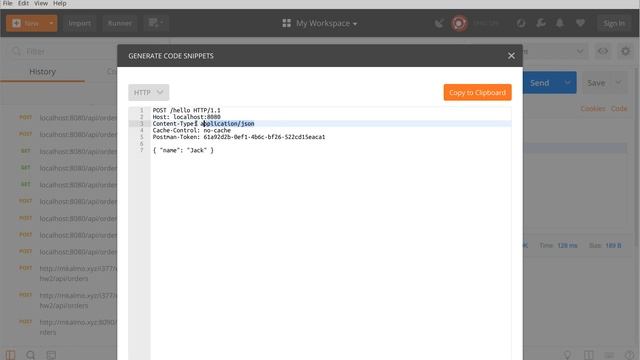Open the notifications bell

[560, 23]
